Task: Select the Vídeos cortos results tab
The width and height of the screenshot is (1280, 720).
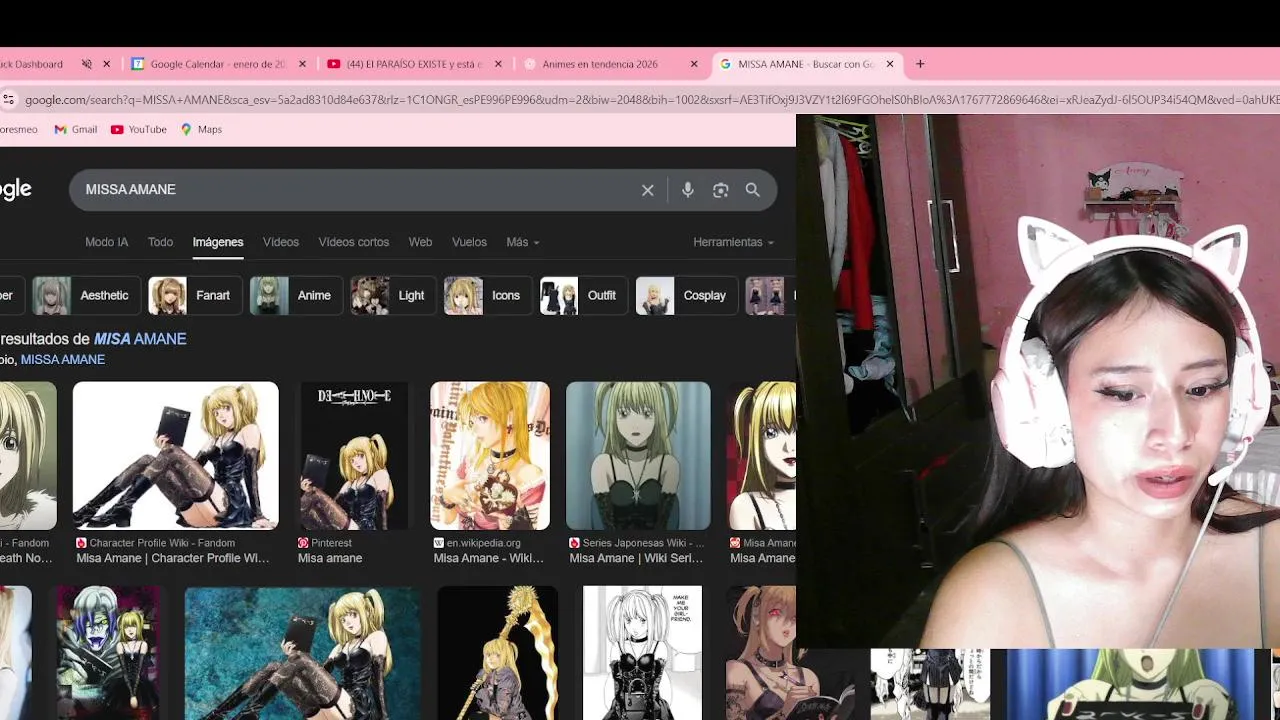Action: click(x=353, y=242)
